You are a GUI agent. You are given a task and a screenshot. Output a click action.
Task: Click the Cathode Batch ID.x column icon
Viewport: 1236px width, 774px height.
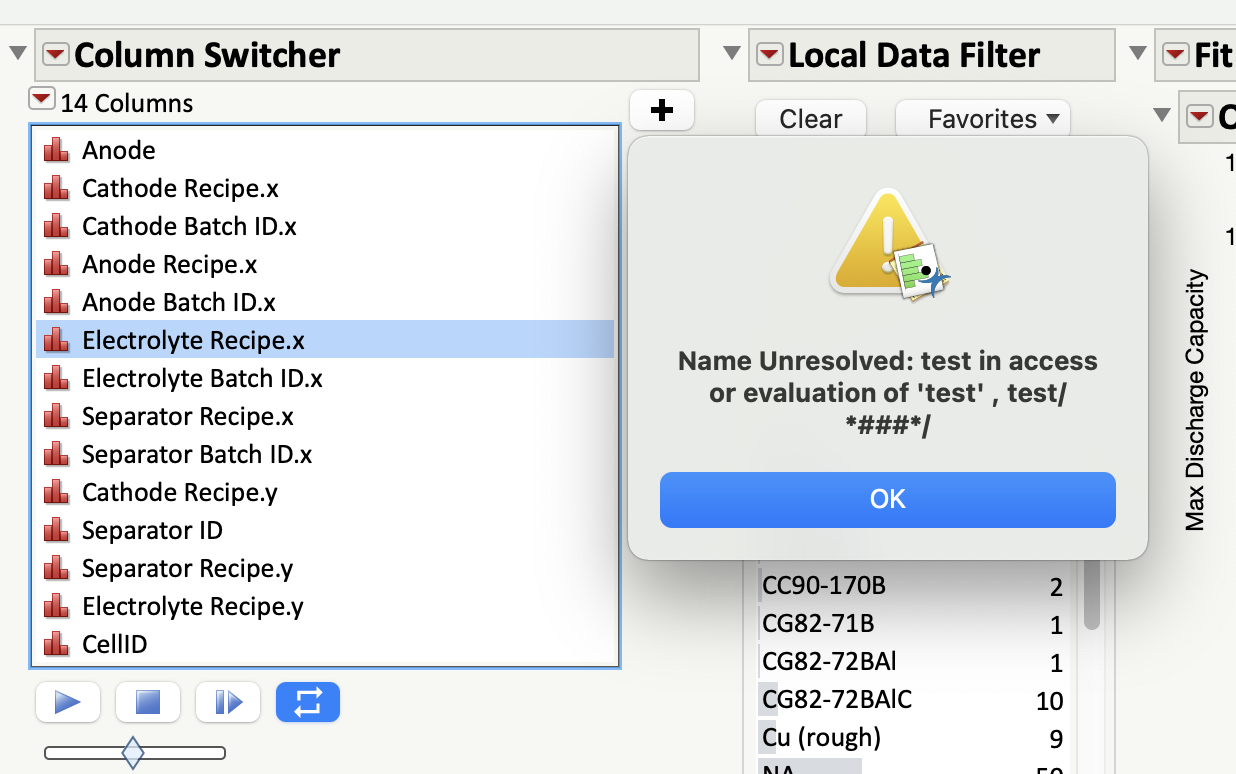coord(56,227)
